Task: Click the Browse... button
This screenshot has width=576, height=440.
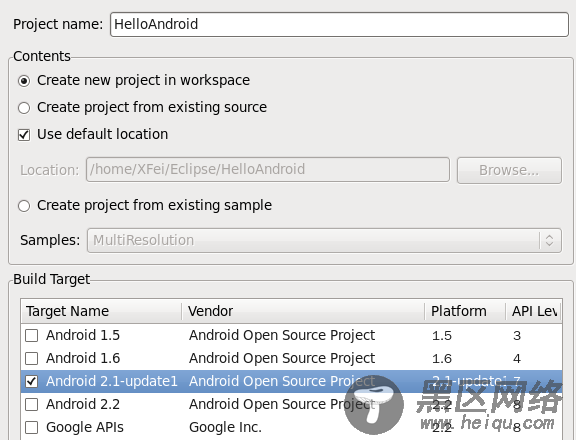Action: point(509,170)
